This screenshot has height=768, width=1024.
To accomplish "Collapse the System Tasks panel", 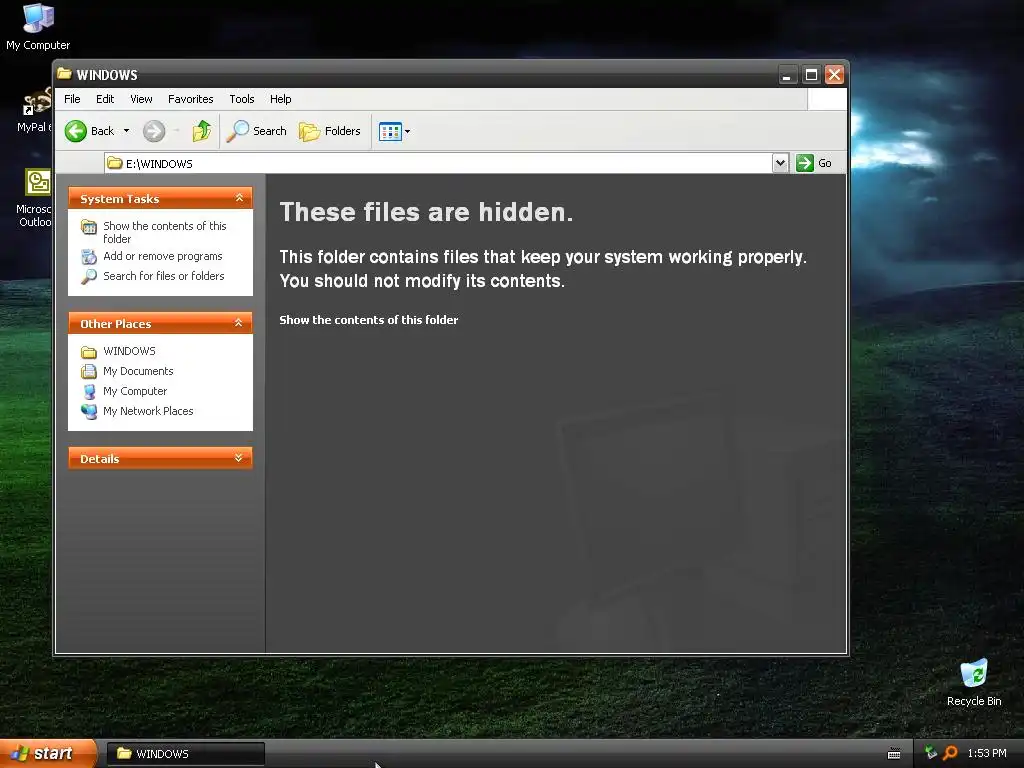I will [239, 198].
